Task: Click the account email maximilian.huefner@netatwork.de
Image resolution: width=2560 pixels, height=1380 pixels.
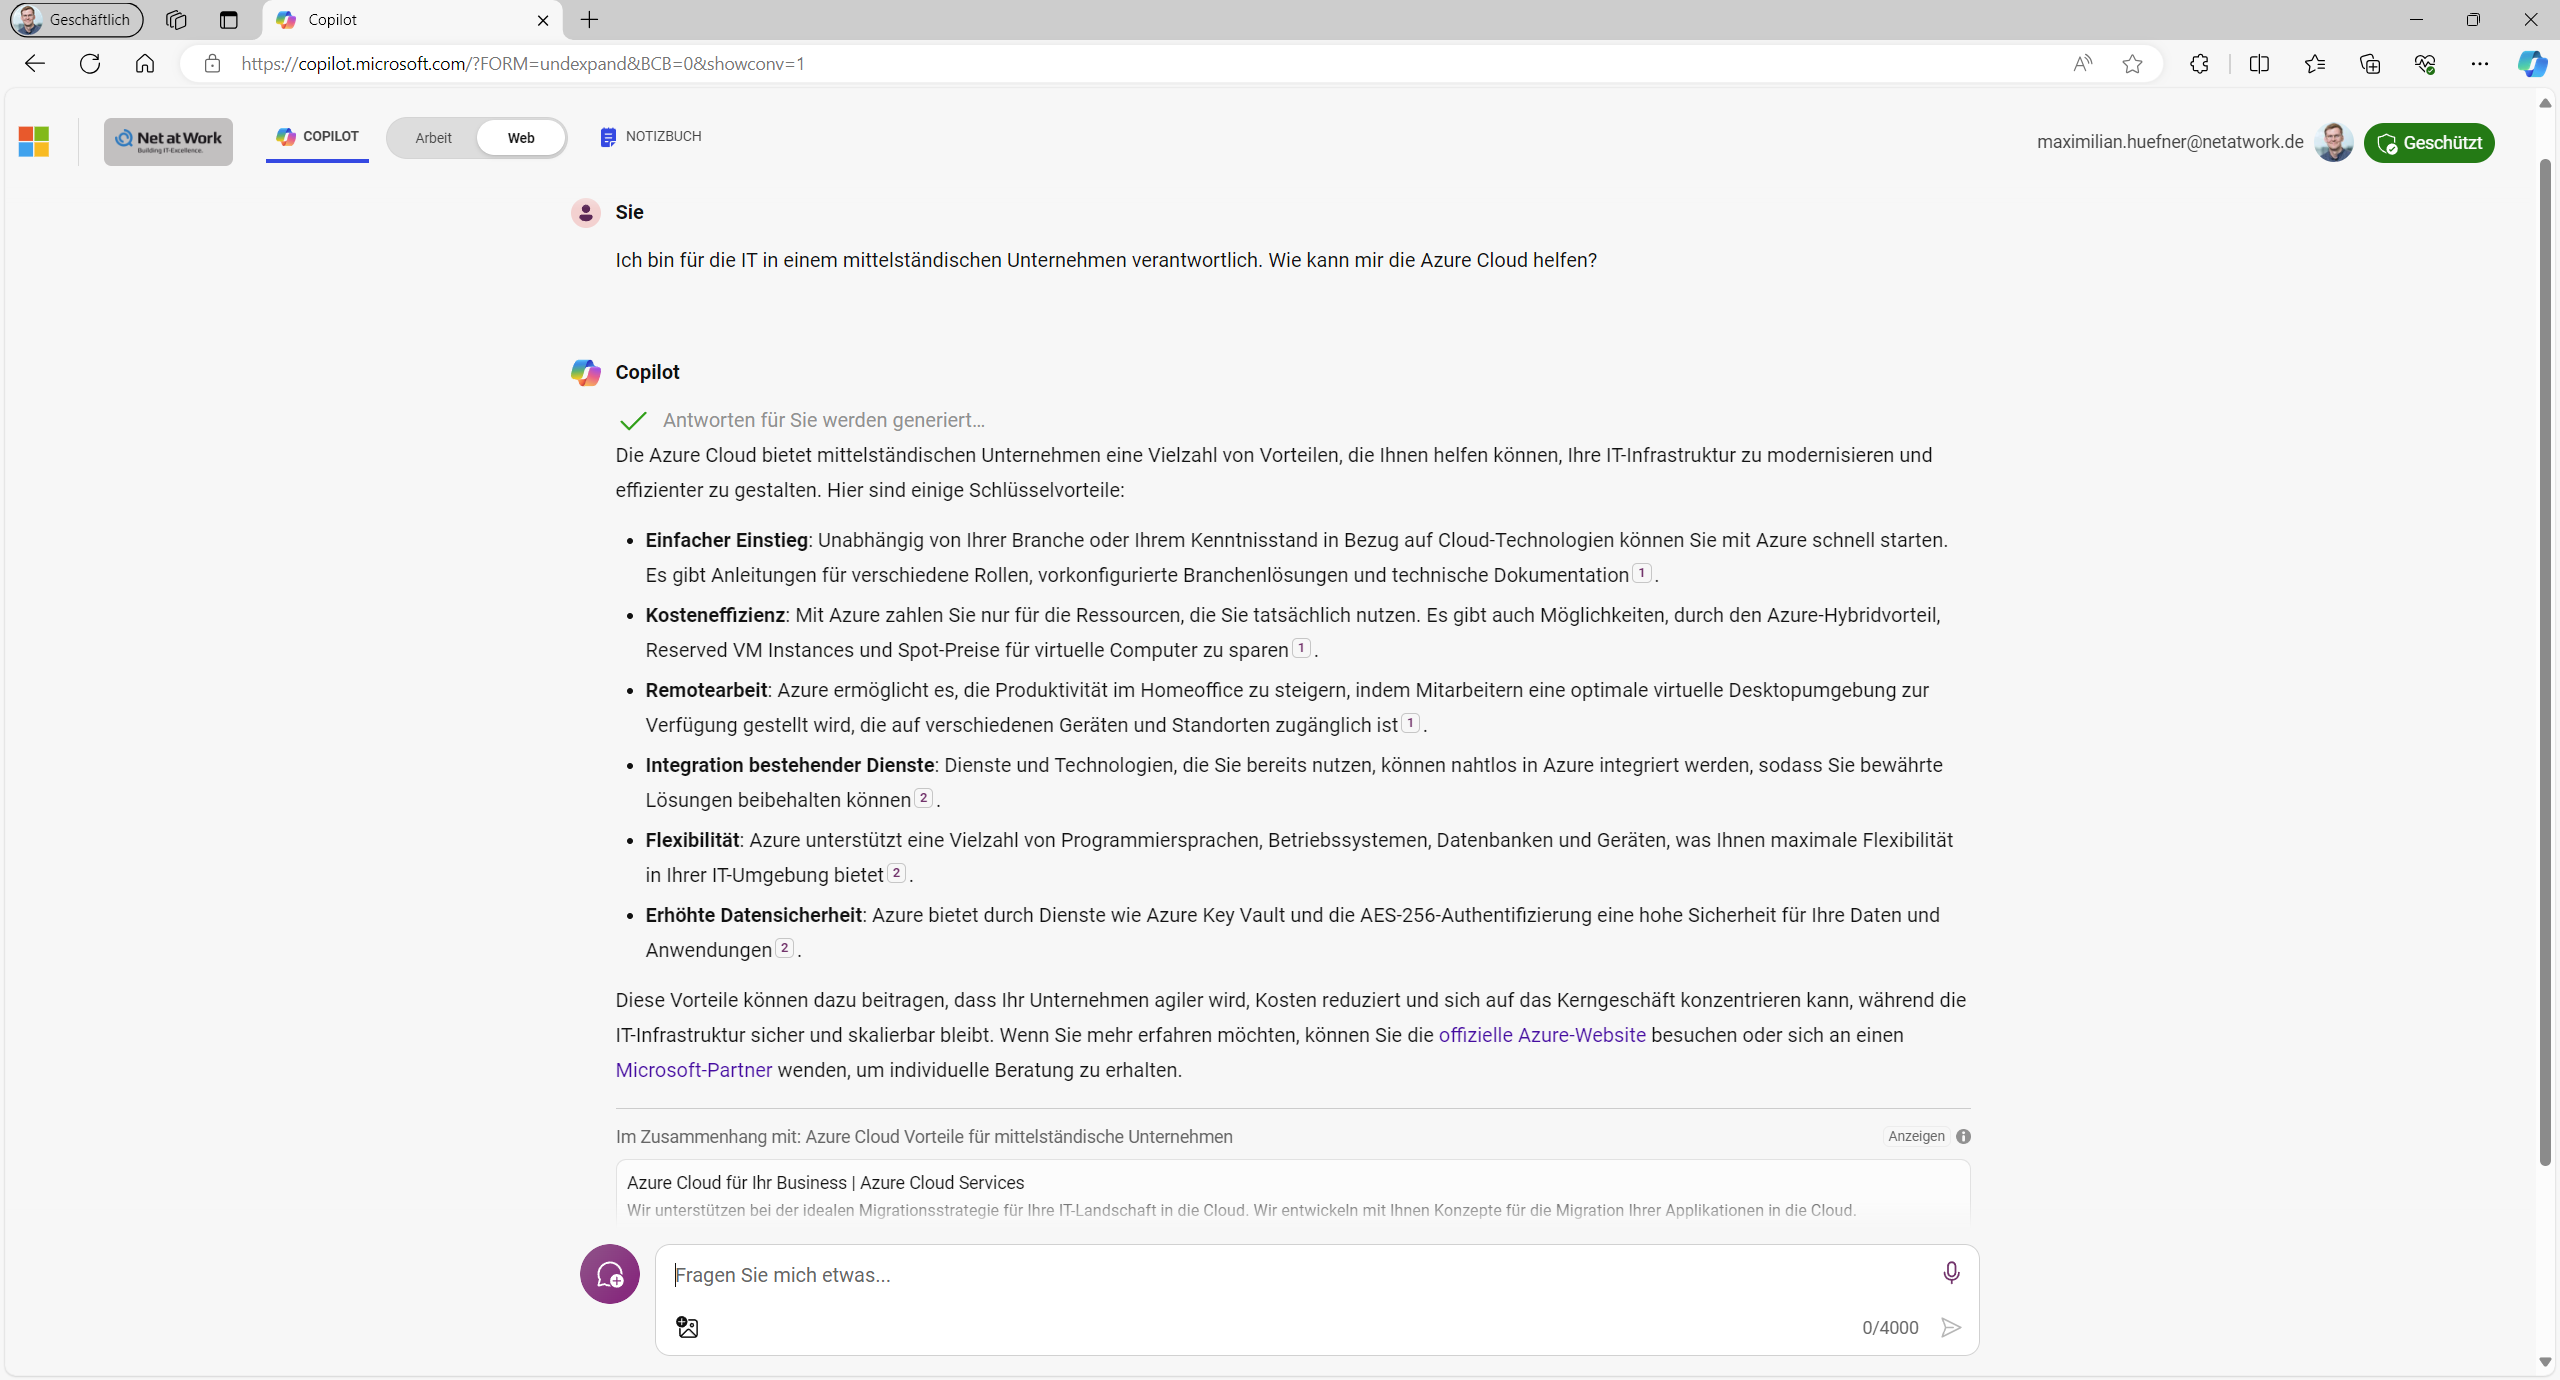Action: coord(2170,142)
